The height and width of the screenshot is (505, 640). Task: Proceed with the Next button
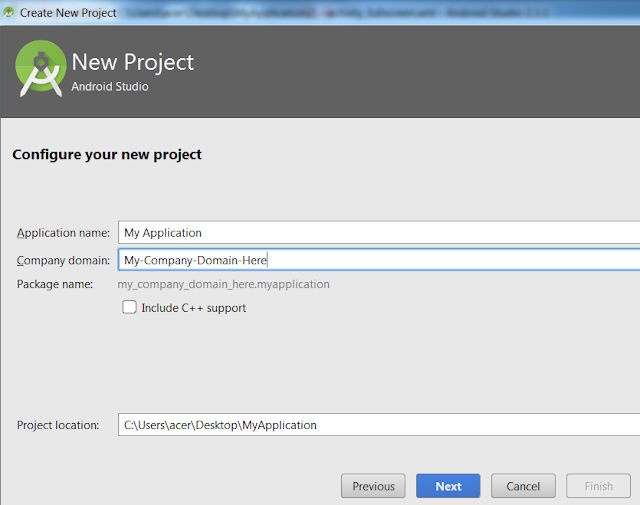pos(448,486)
